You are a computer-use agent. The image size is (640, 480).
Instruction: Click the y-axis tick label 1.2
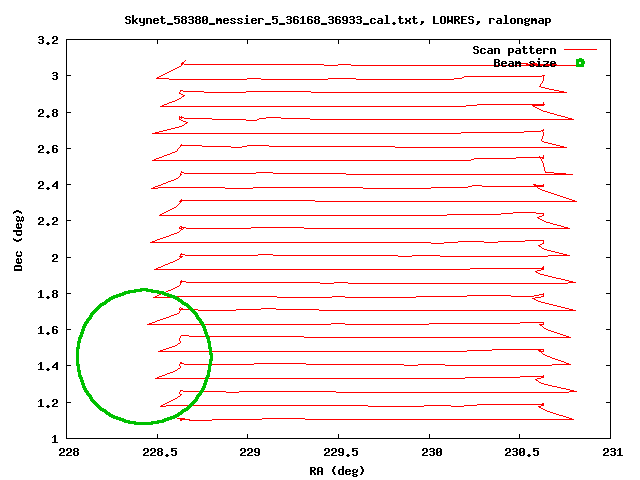[x=48, y=403]
